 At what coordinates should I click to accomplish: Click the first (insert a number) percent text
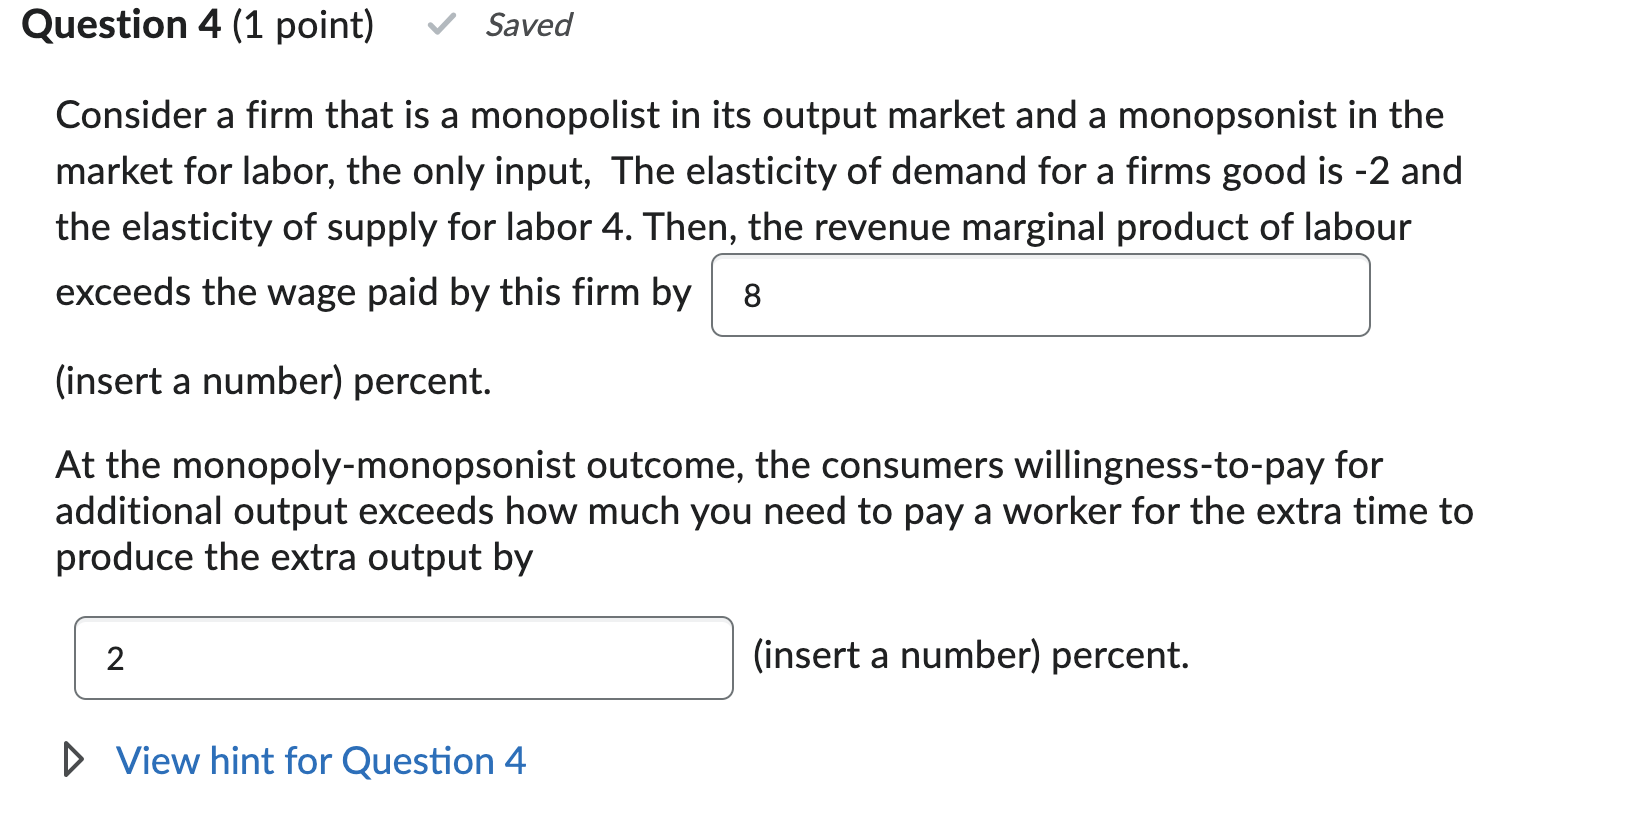[x=272, y=380]
